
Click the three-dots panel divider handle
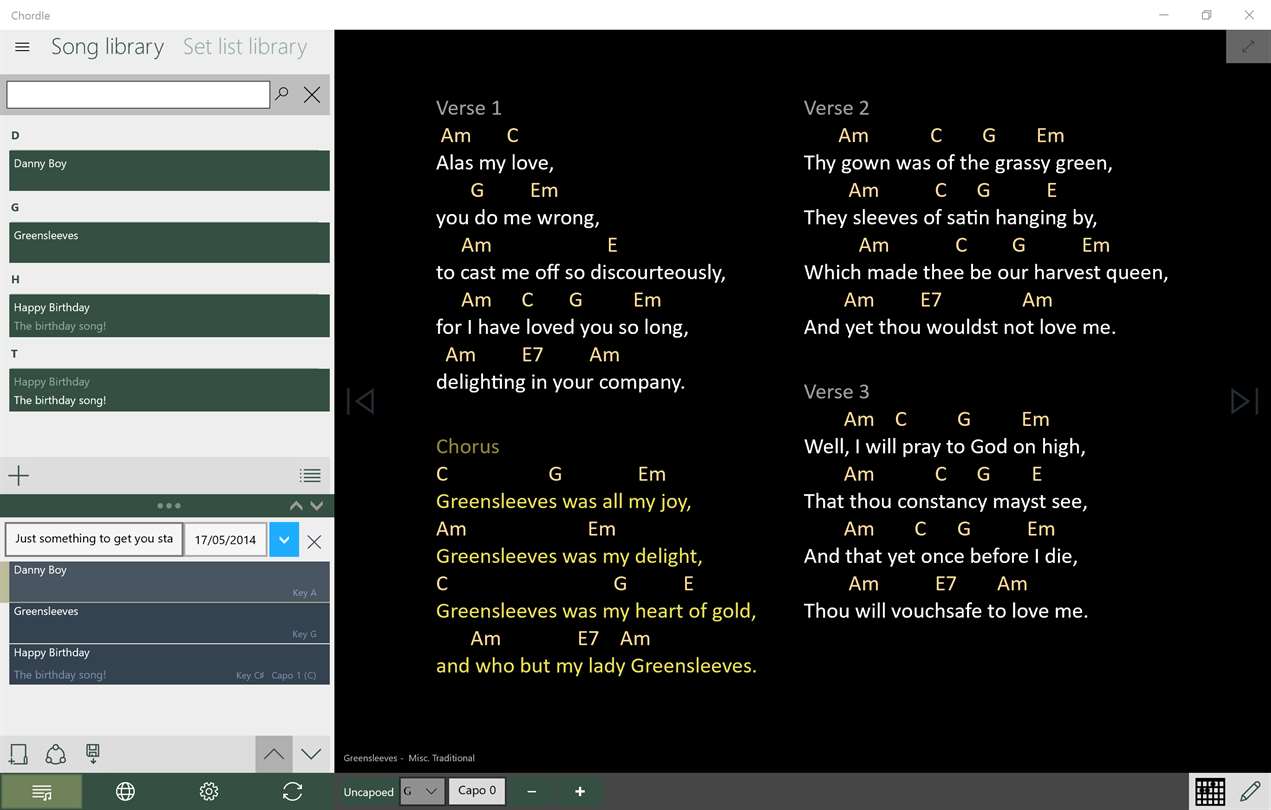[x=168, y=506]
